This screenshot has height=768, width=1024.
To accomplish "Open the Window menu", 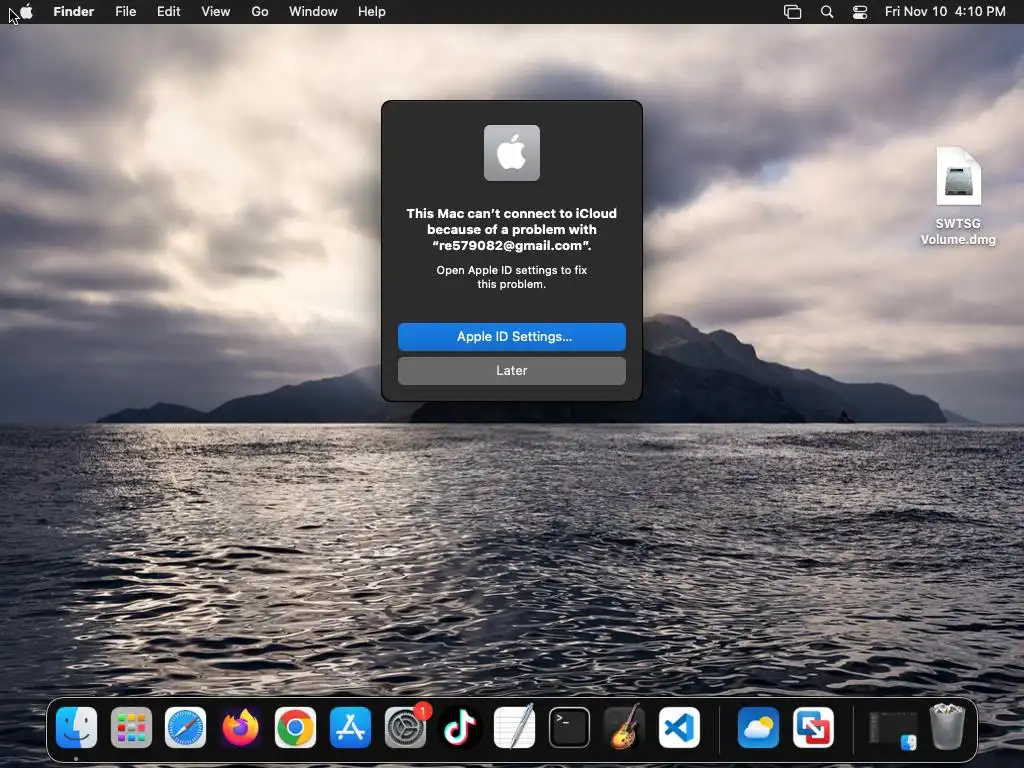I will tap(313, 12).
